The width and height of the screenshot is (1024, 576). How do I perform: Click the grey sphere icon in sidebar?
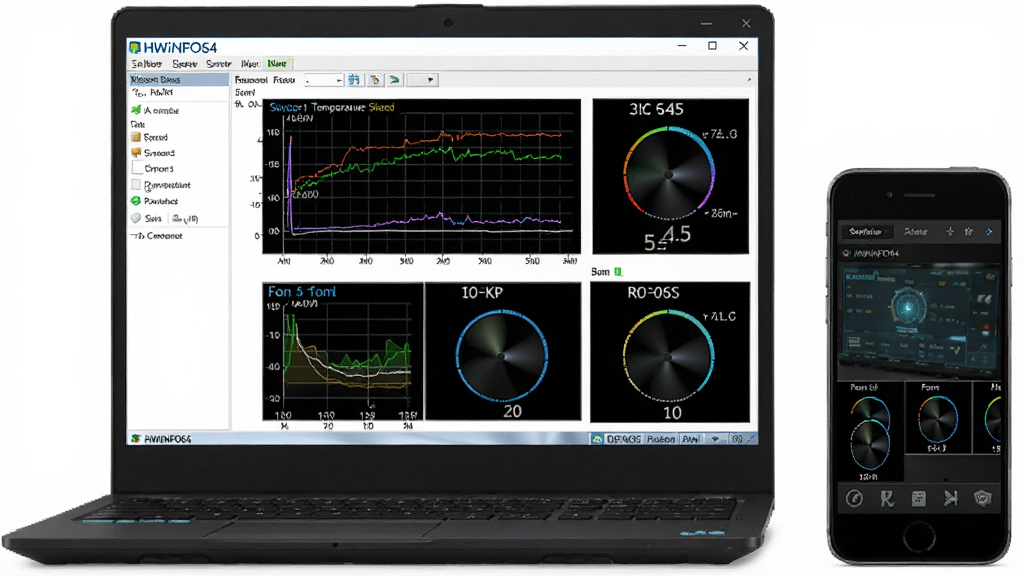136,218
